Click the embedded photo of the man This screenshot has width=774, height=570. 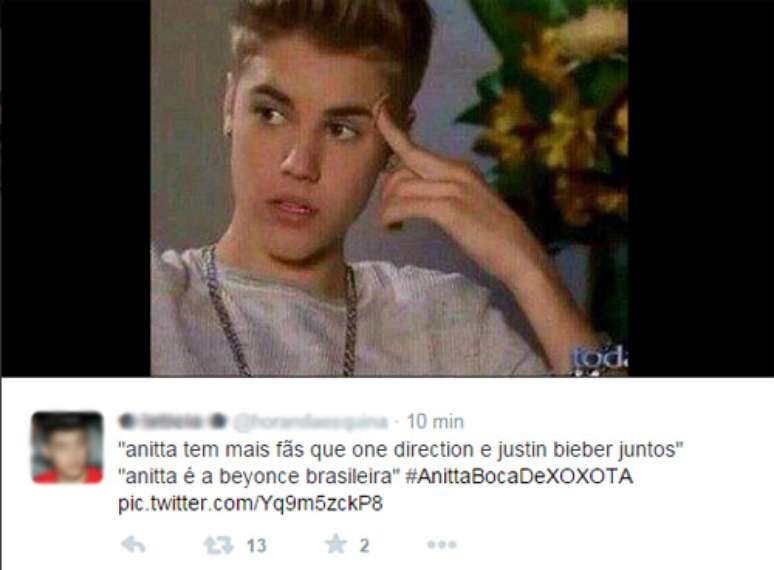click(389, 188)
